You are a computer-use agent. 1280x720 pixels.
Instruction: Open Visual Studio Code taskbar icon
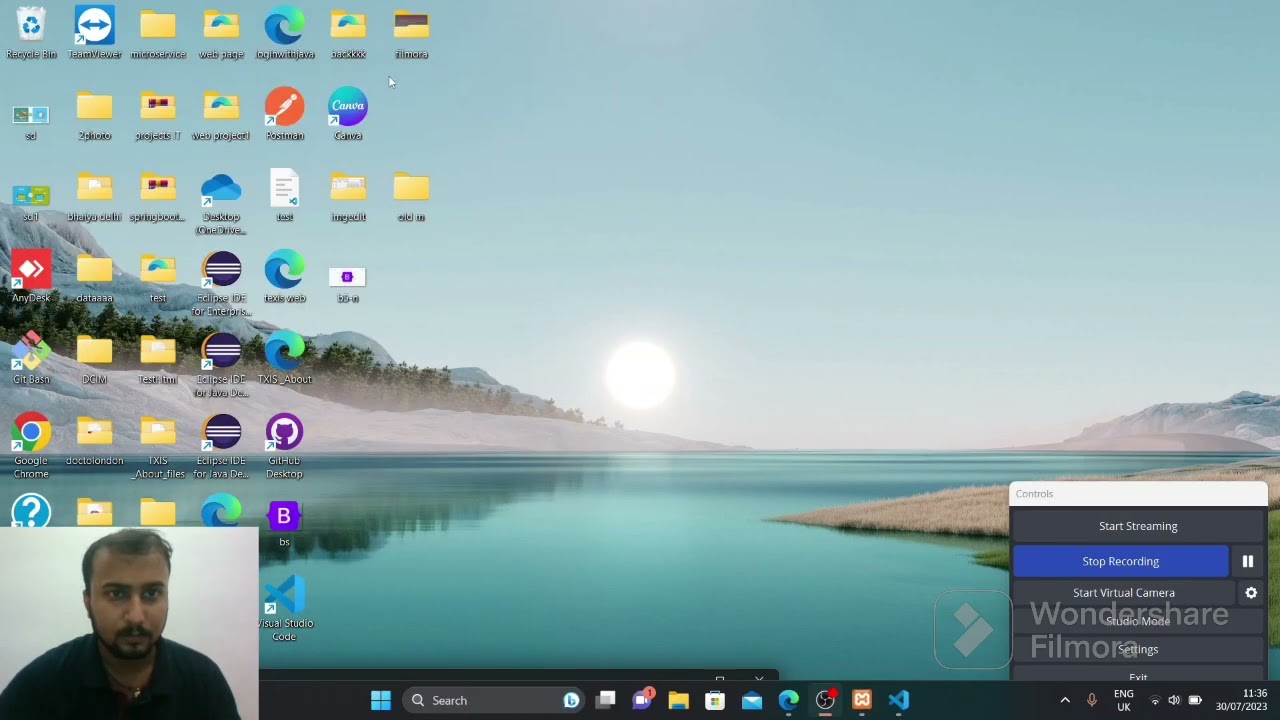[x=899, y=700]
